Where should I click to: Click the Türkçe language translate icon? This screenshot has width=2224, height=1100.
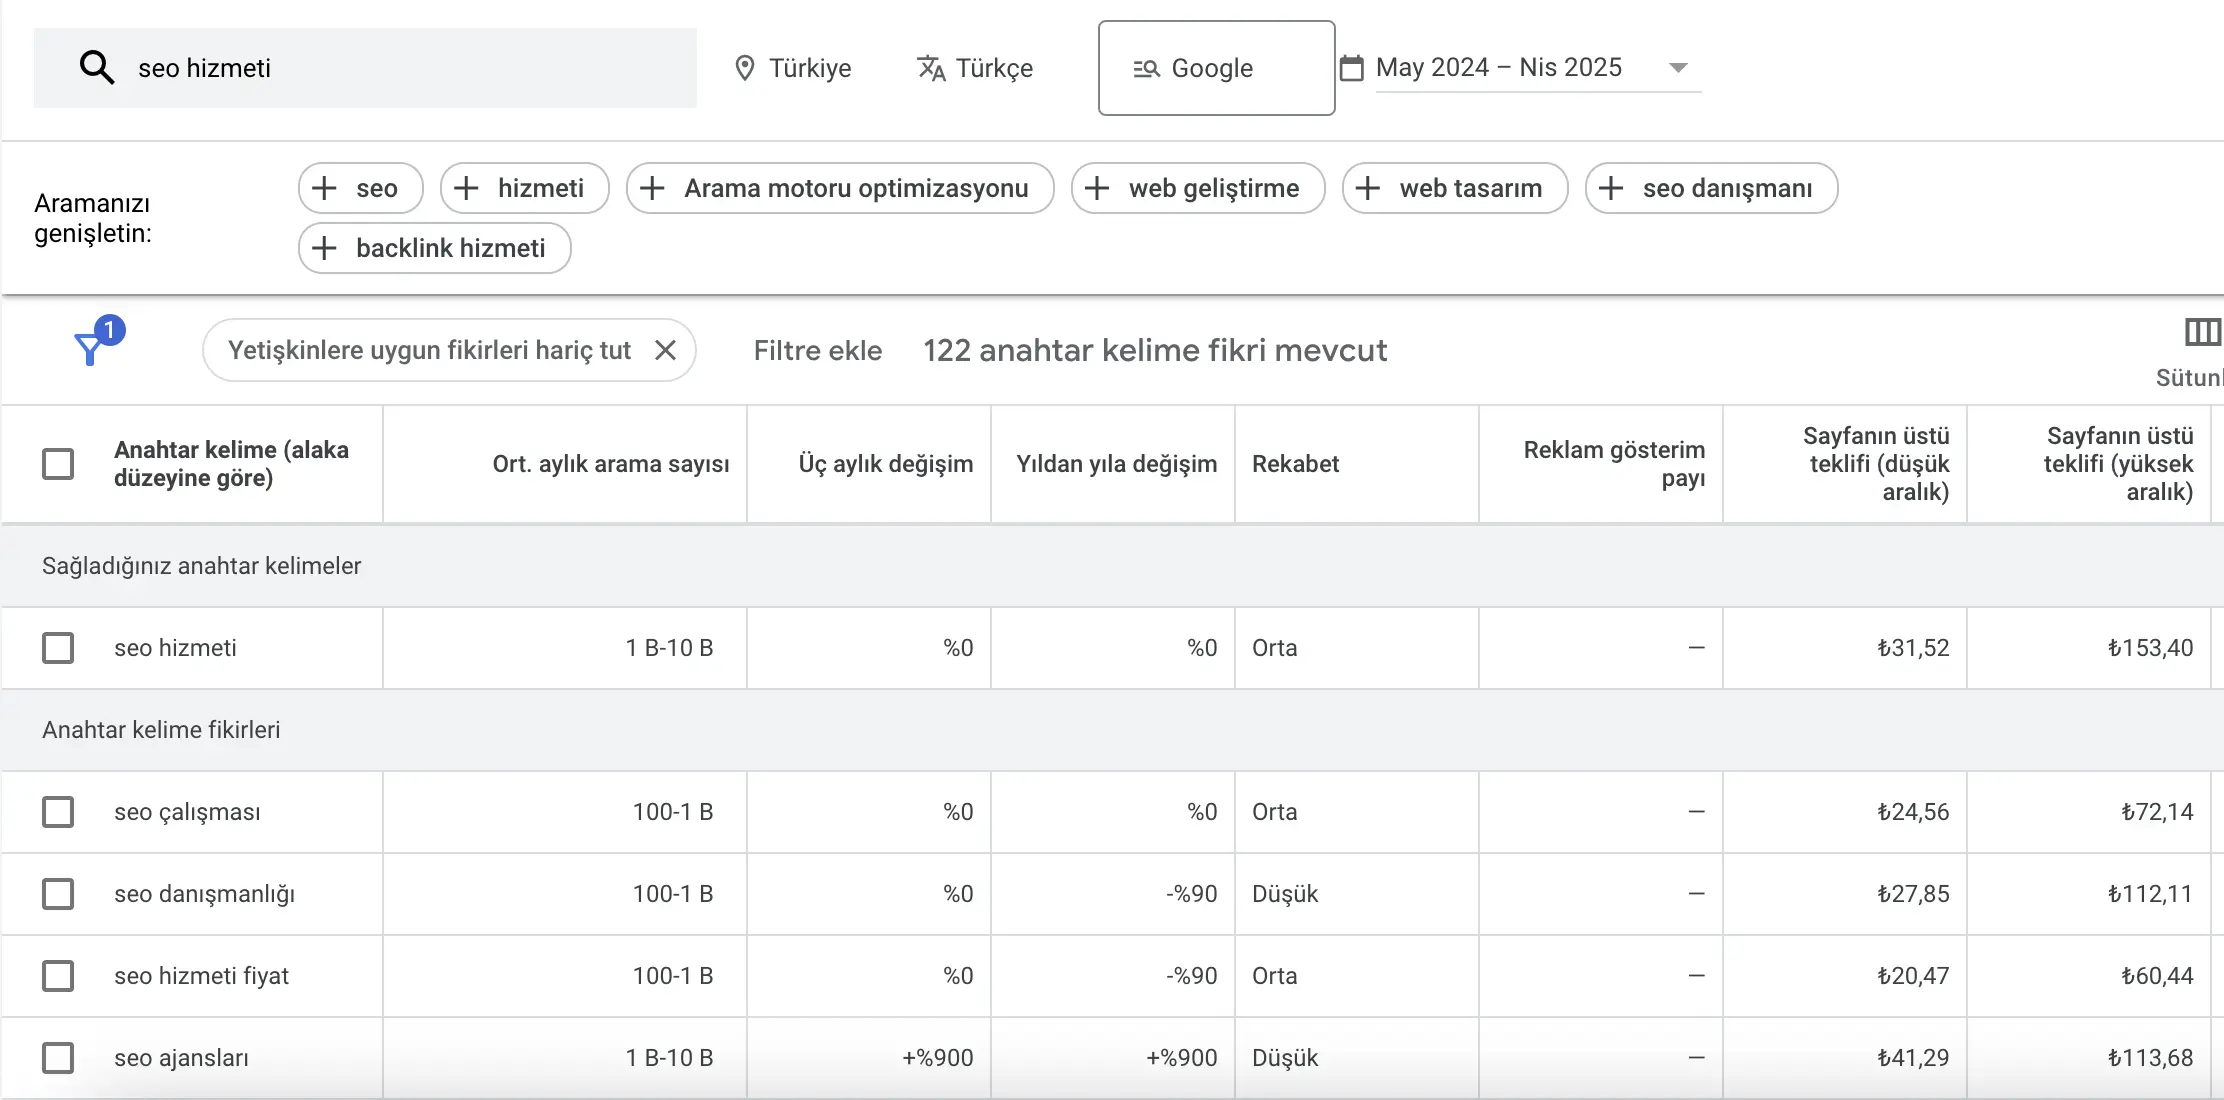pyautogui.click(x=931, y=68)
